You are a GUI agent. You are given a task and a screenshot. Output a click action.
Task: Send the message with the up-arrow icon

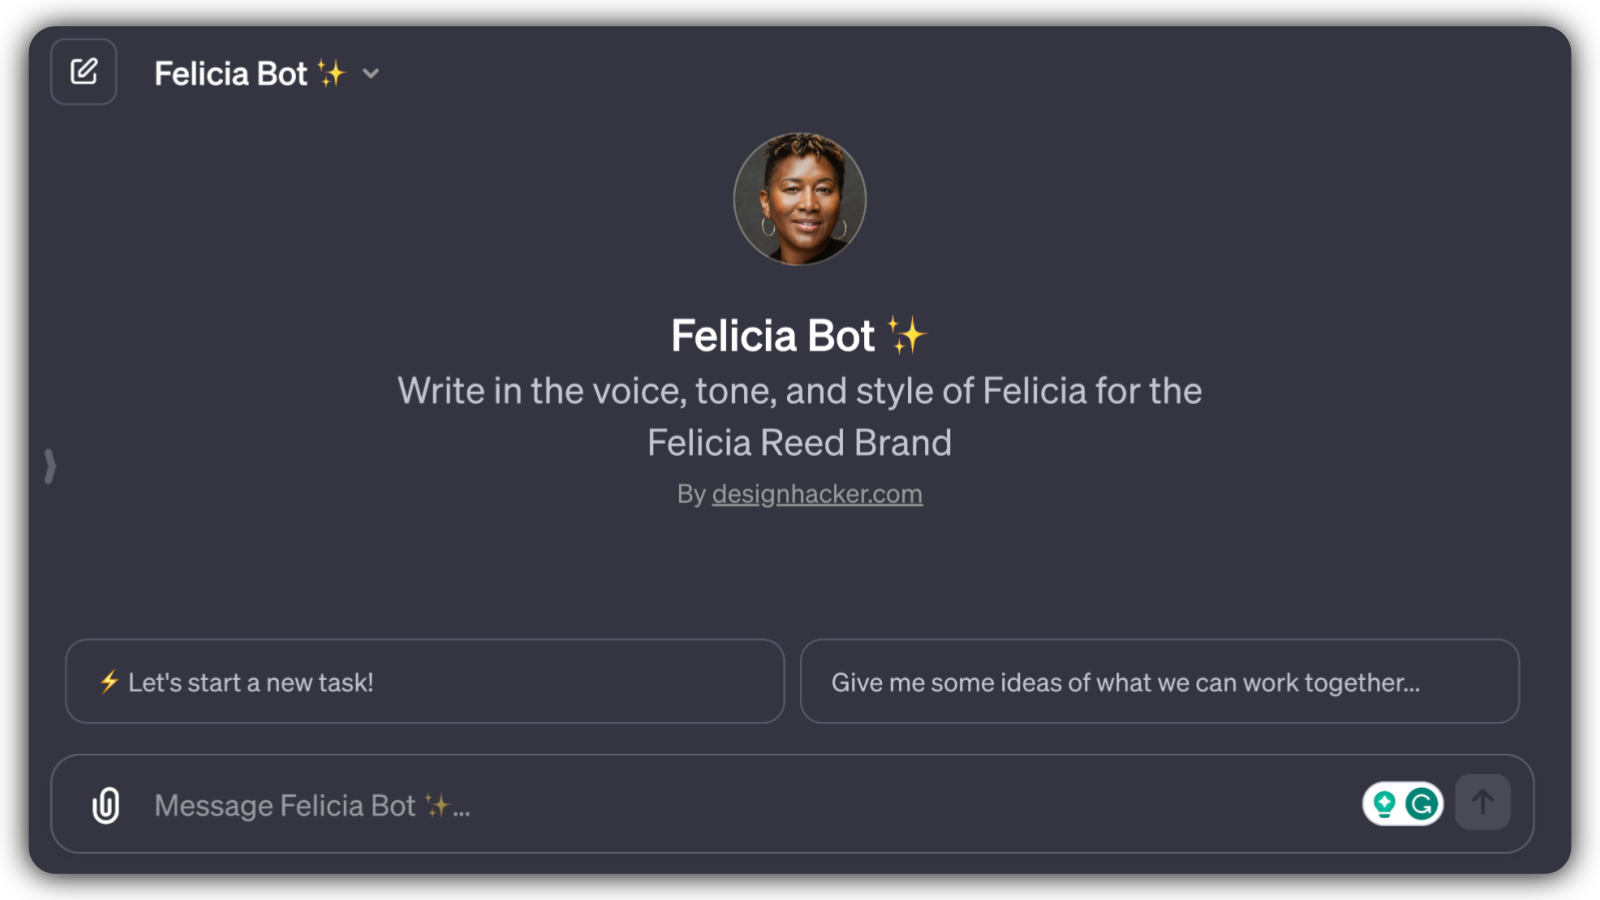click(x=1483, y=803)
